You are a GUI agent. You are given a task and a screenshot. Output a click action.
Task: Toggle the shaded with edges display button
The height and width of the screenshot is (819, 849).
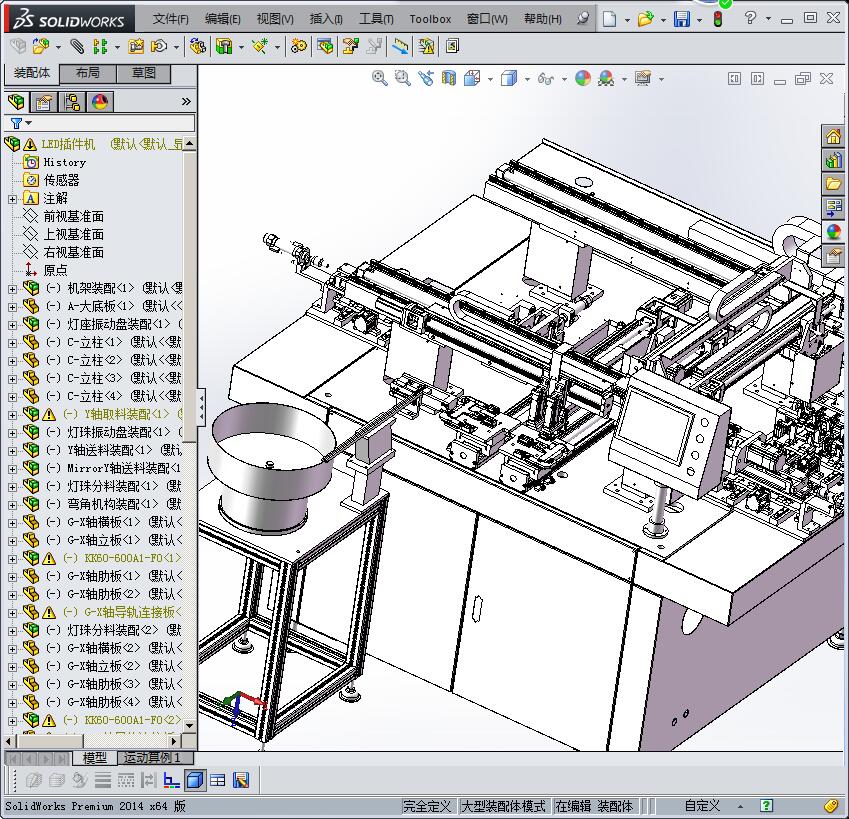coord(195,780)
